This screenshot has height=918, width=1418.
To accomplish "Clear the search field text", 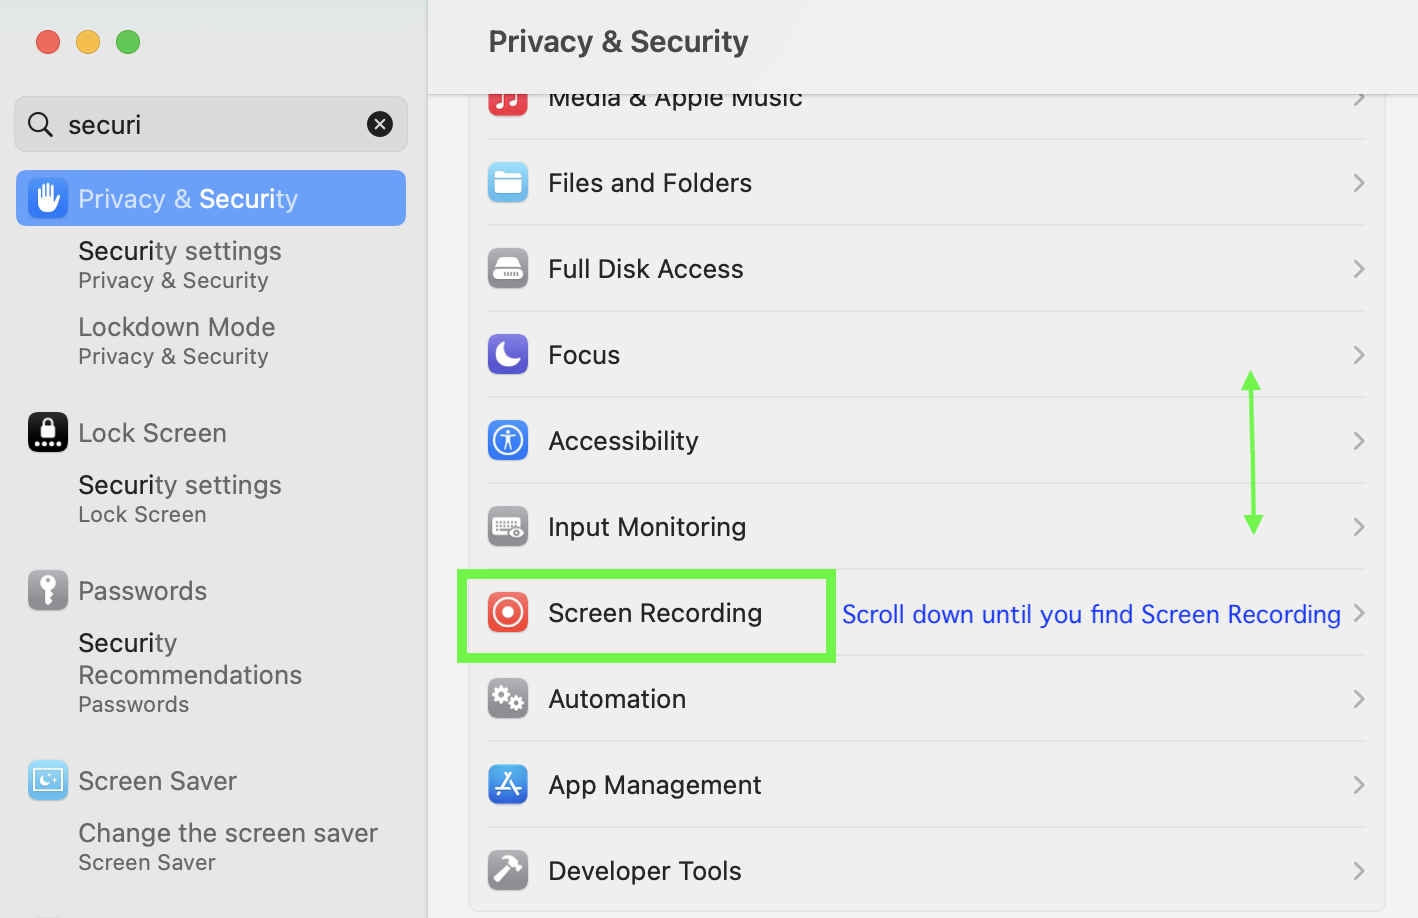I will pyautogui.click(x=380, y=124).
